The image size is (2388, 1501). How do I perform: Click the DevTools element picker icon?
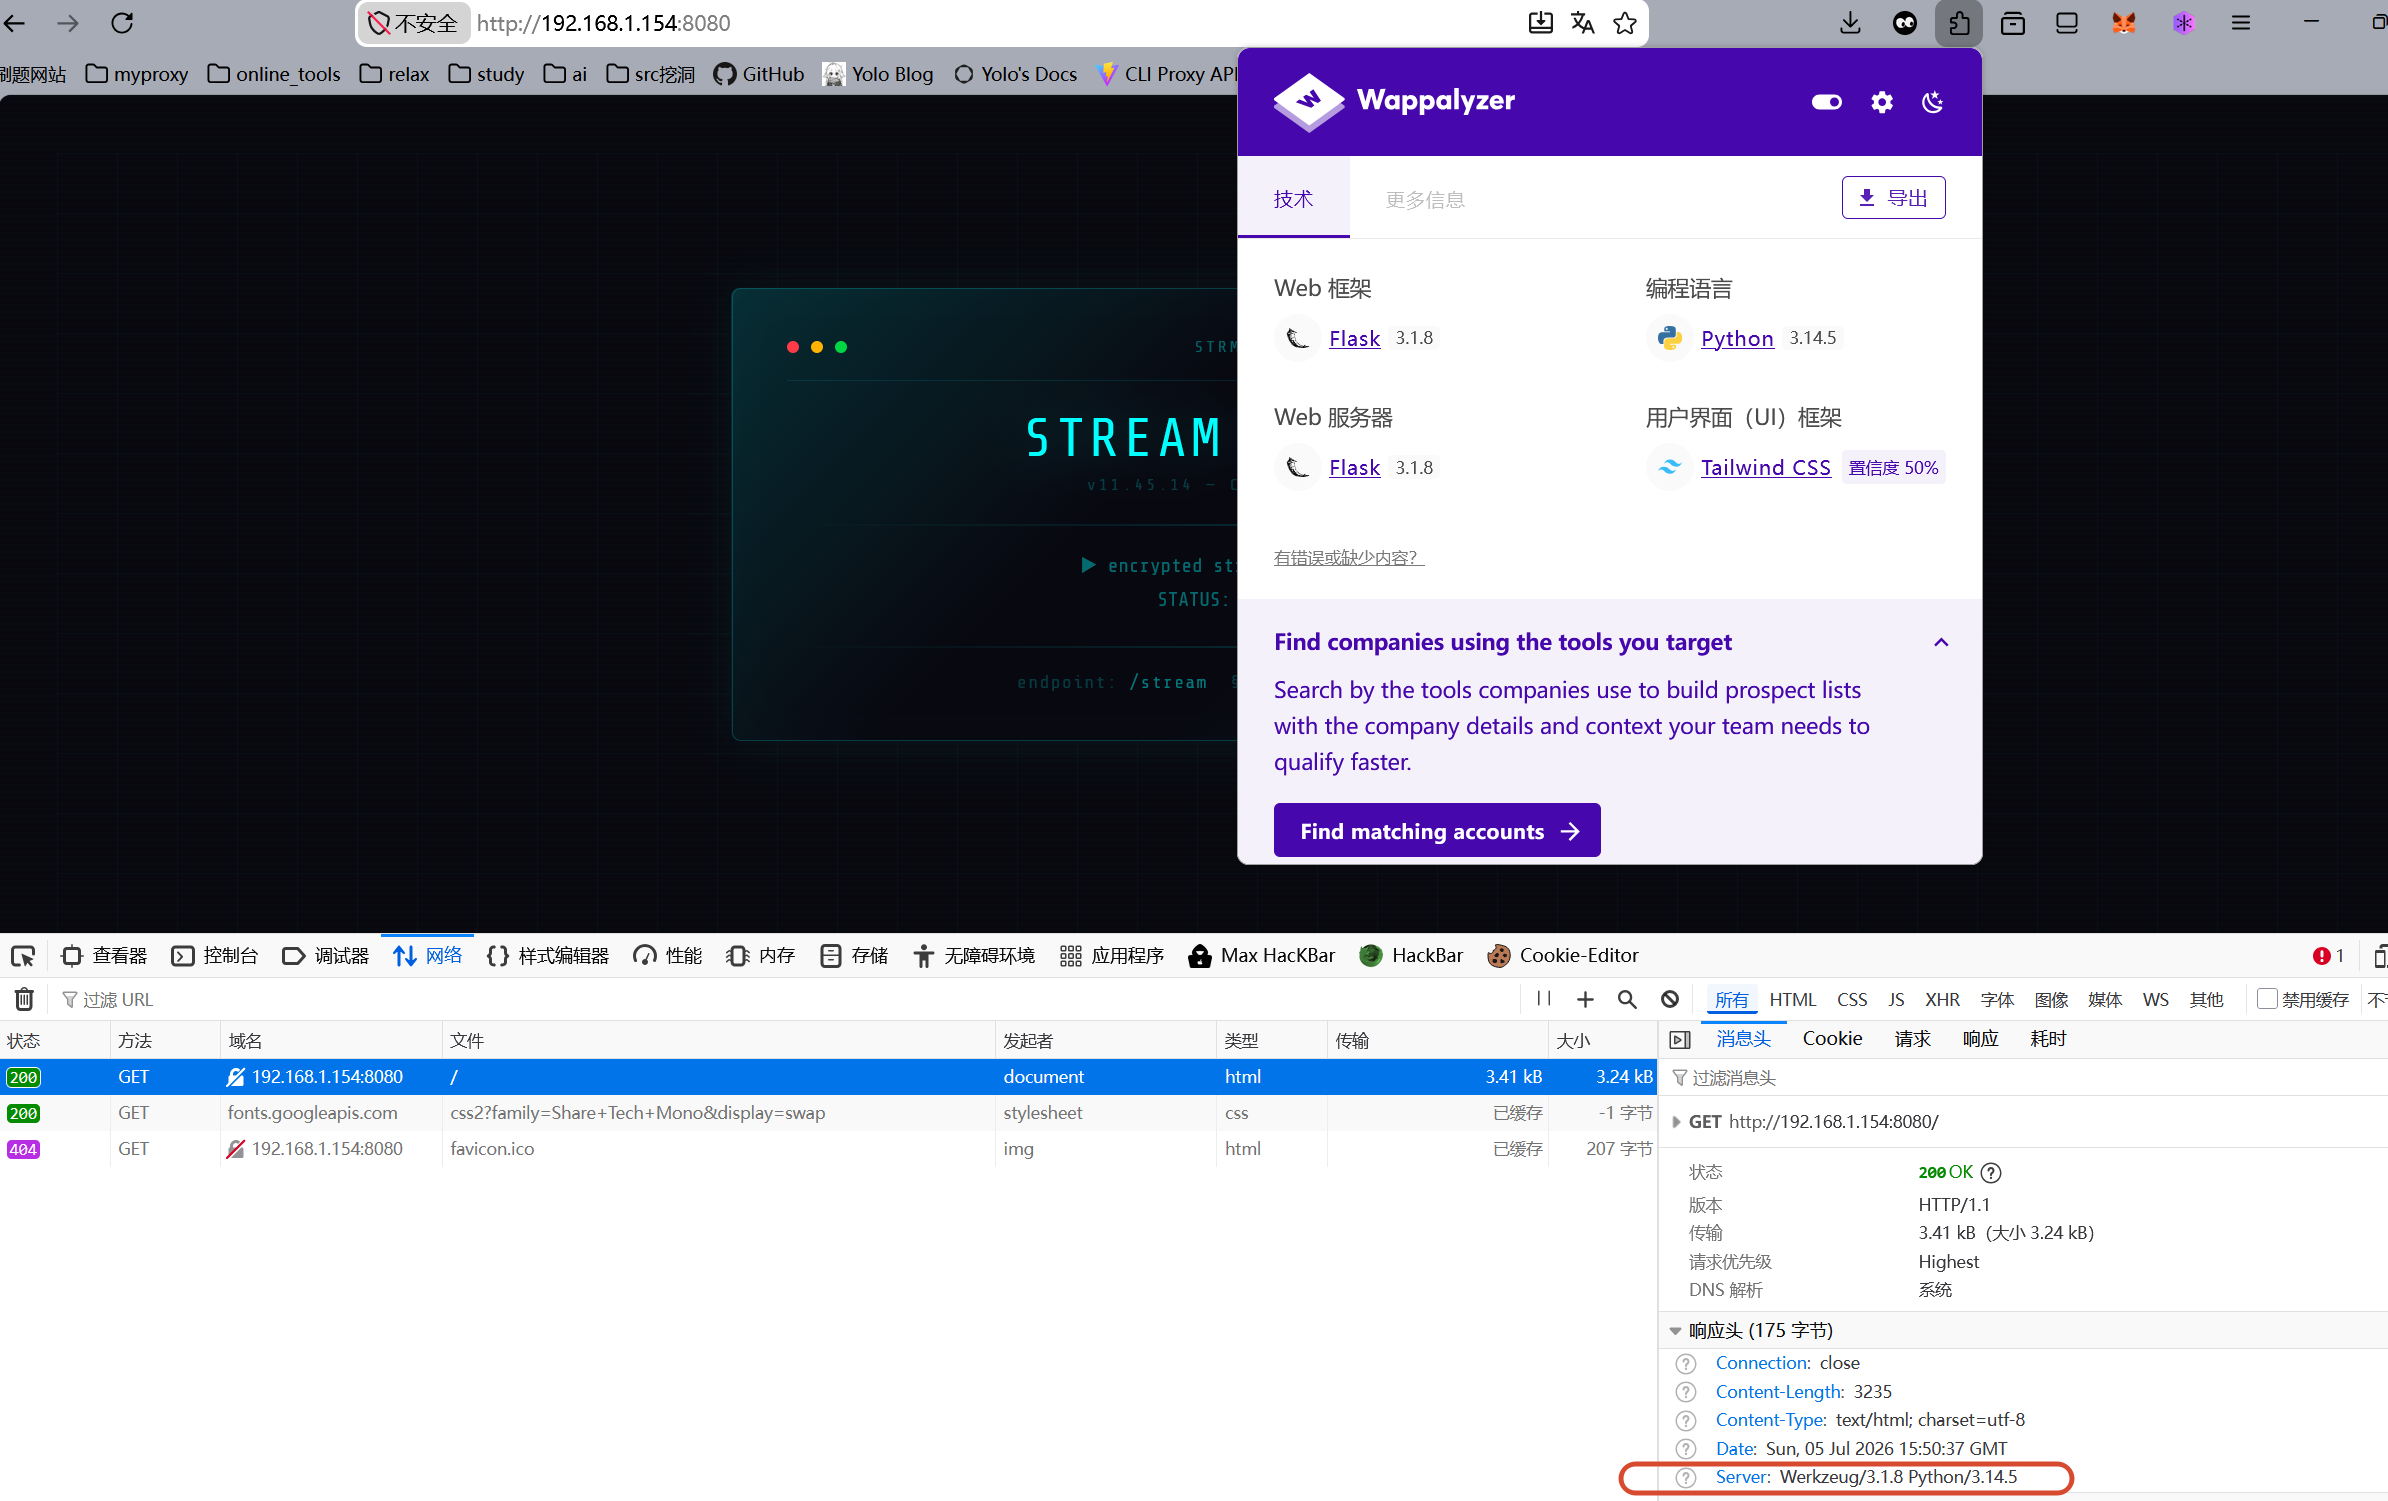22,956
